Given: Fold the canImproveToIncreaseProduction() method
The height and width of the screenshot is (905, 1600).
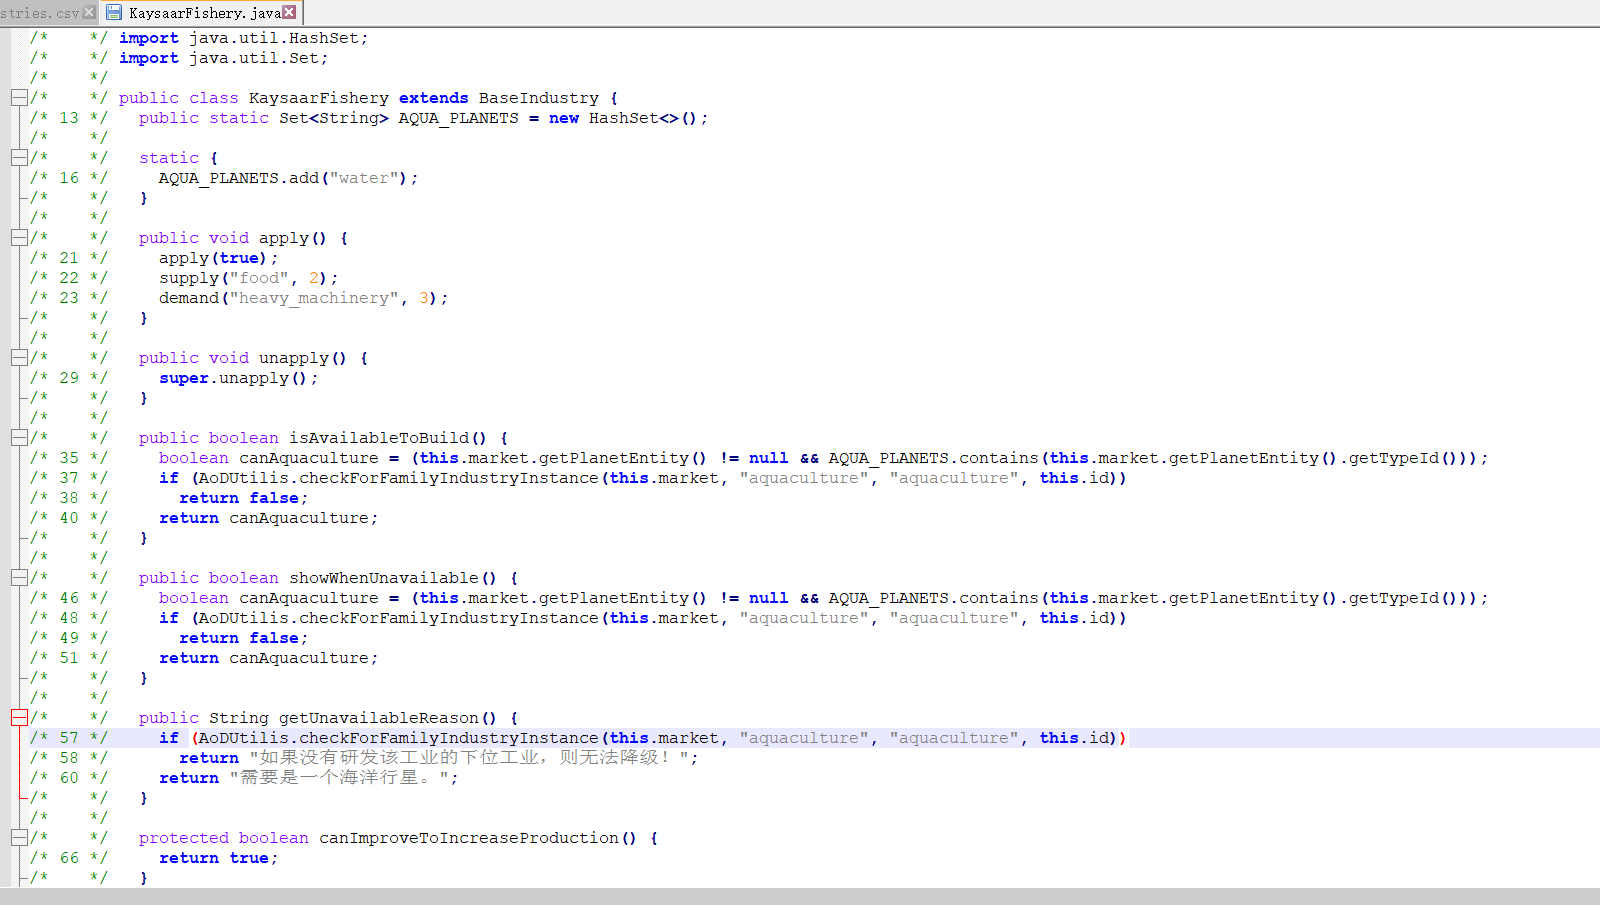Looking at the screenshot, I should [19, 838].
